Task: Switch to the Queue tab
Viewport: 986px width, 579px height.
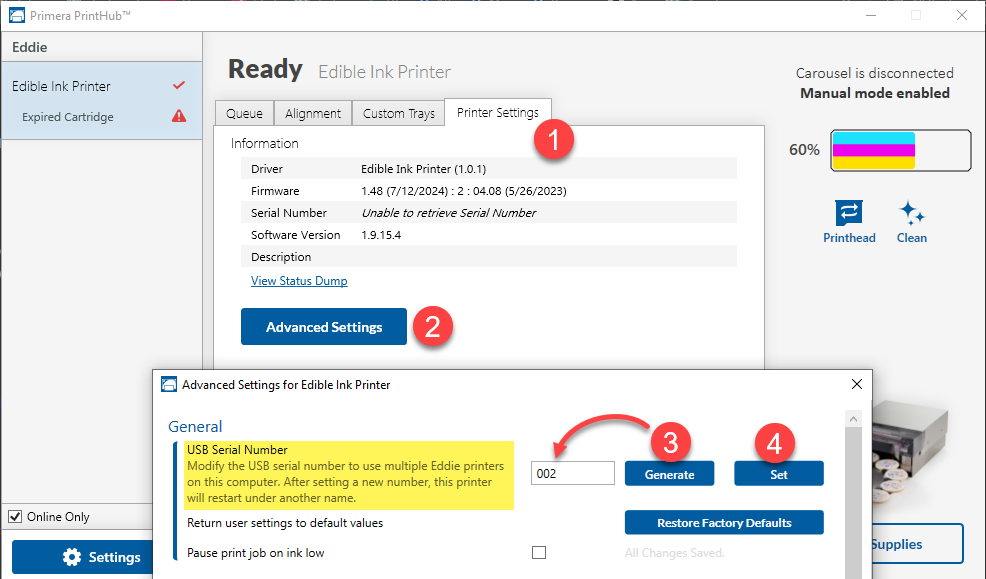Action: [x=244, y=113]
